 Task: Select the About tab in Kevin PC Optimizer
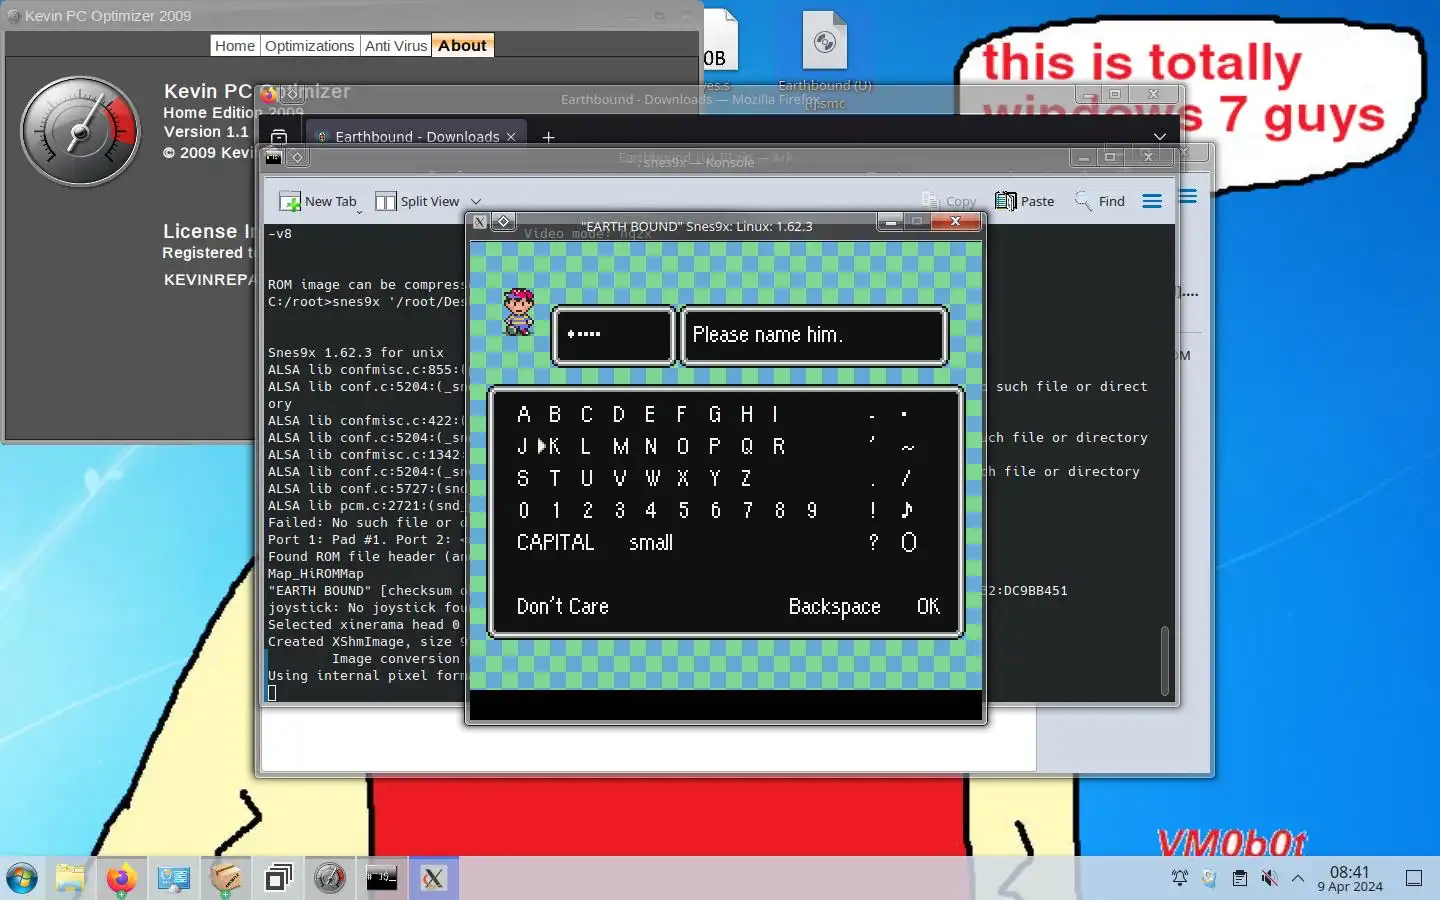462,46
